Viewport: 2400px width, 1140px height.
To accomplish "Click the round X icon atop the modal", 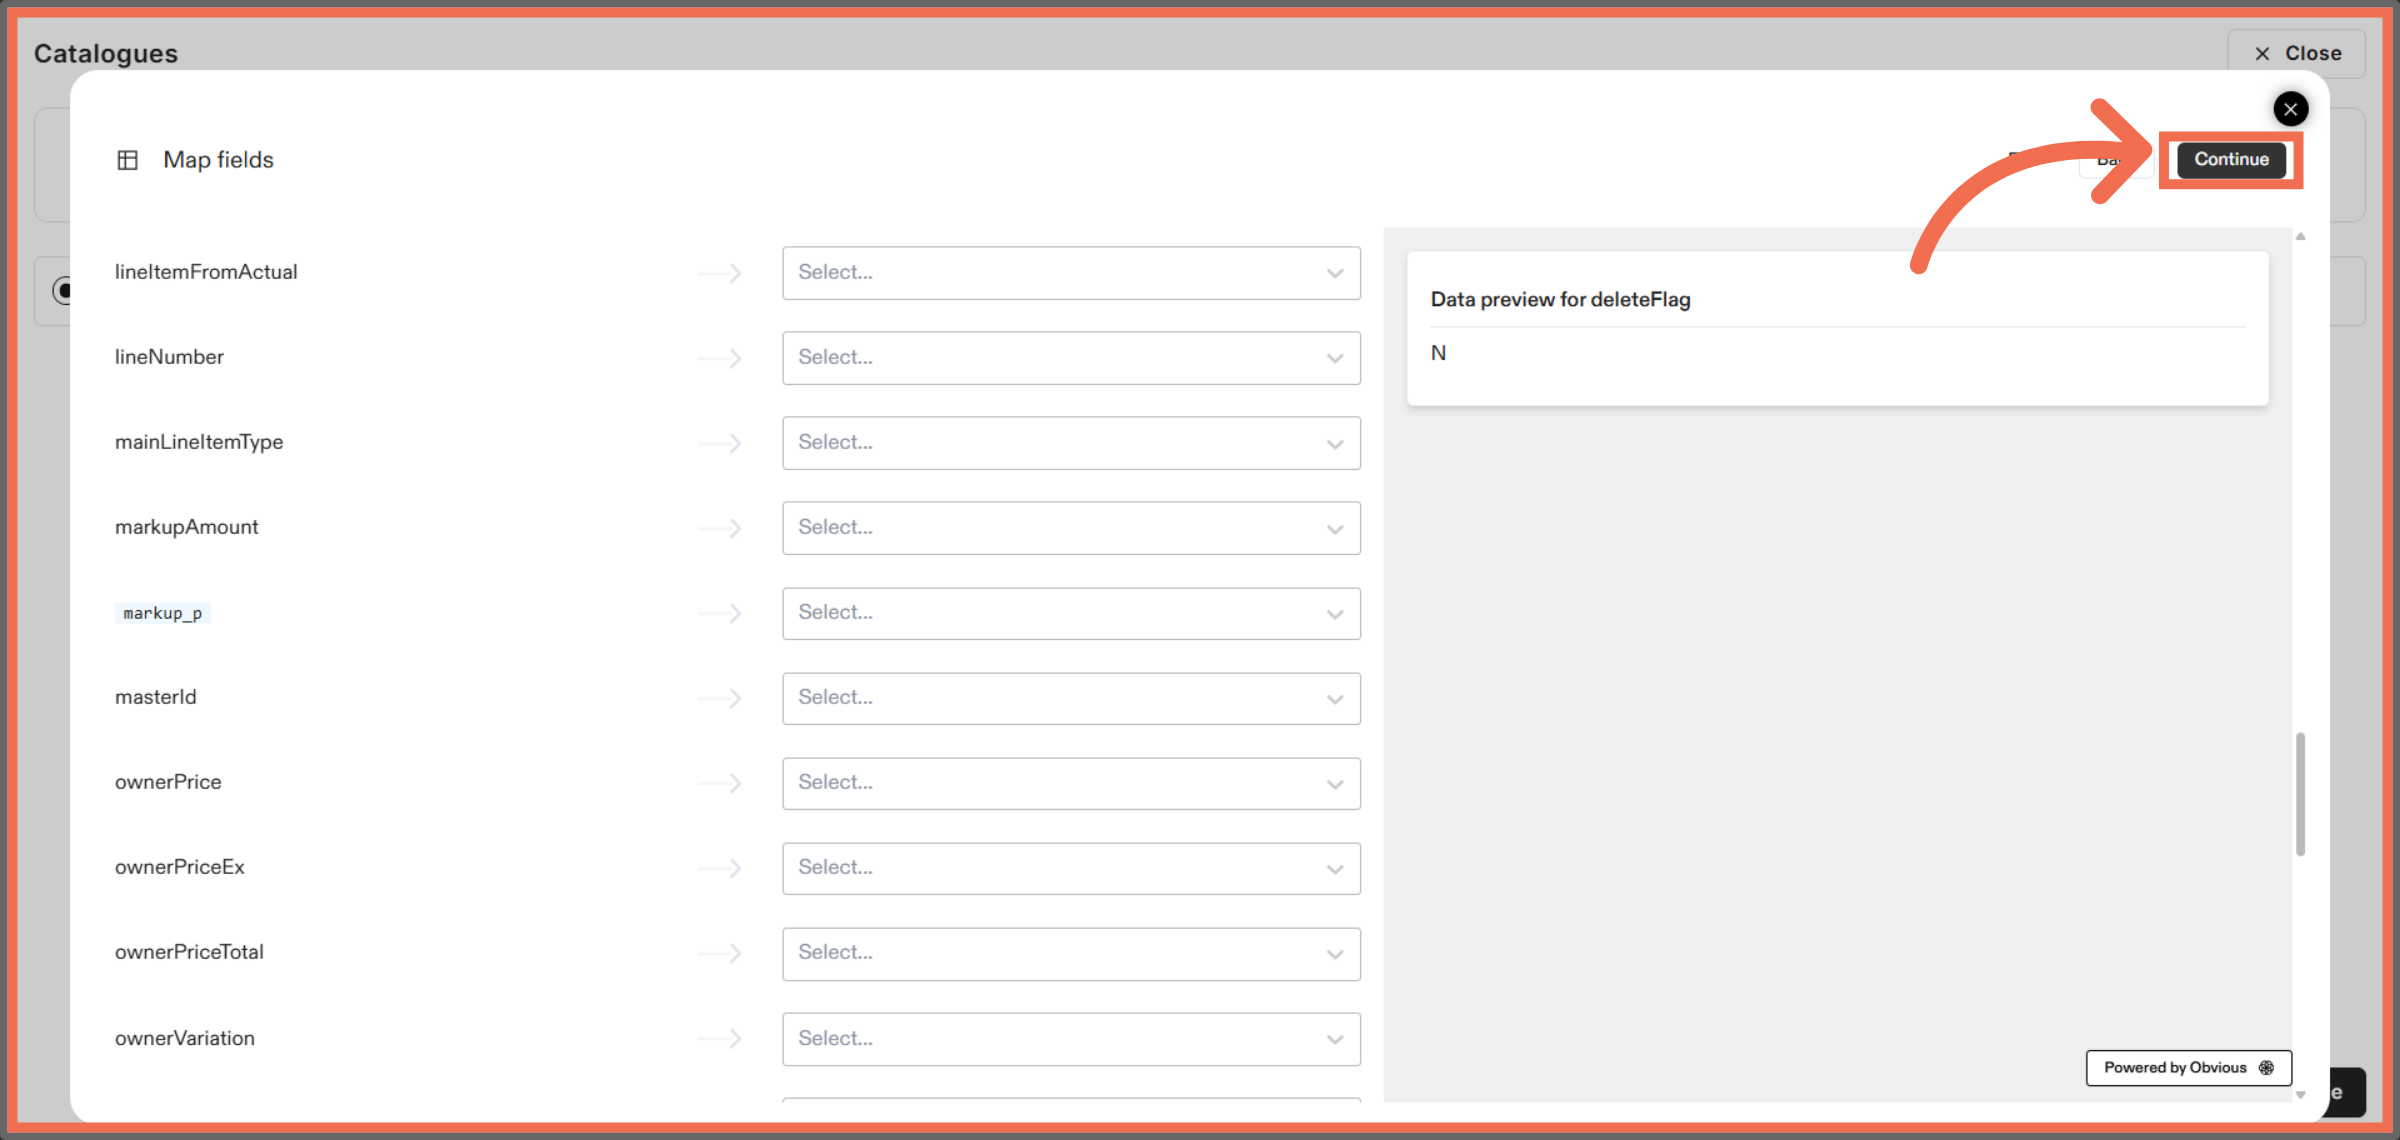I will [2290, 108].
